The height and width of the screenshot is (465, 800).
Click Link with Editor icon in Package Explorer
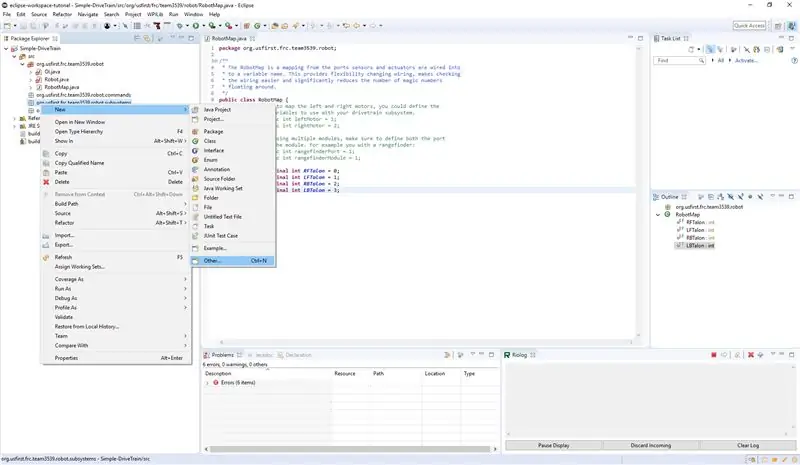(x=147, y=38)
